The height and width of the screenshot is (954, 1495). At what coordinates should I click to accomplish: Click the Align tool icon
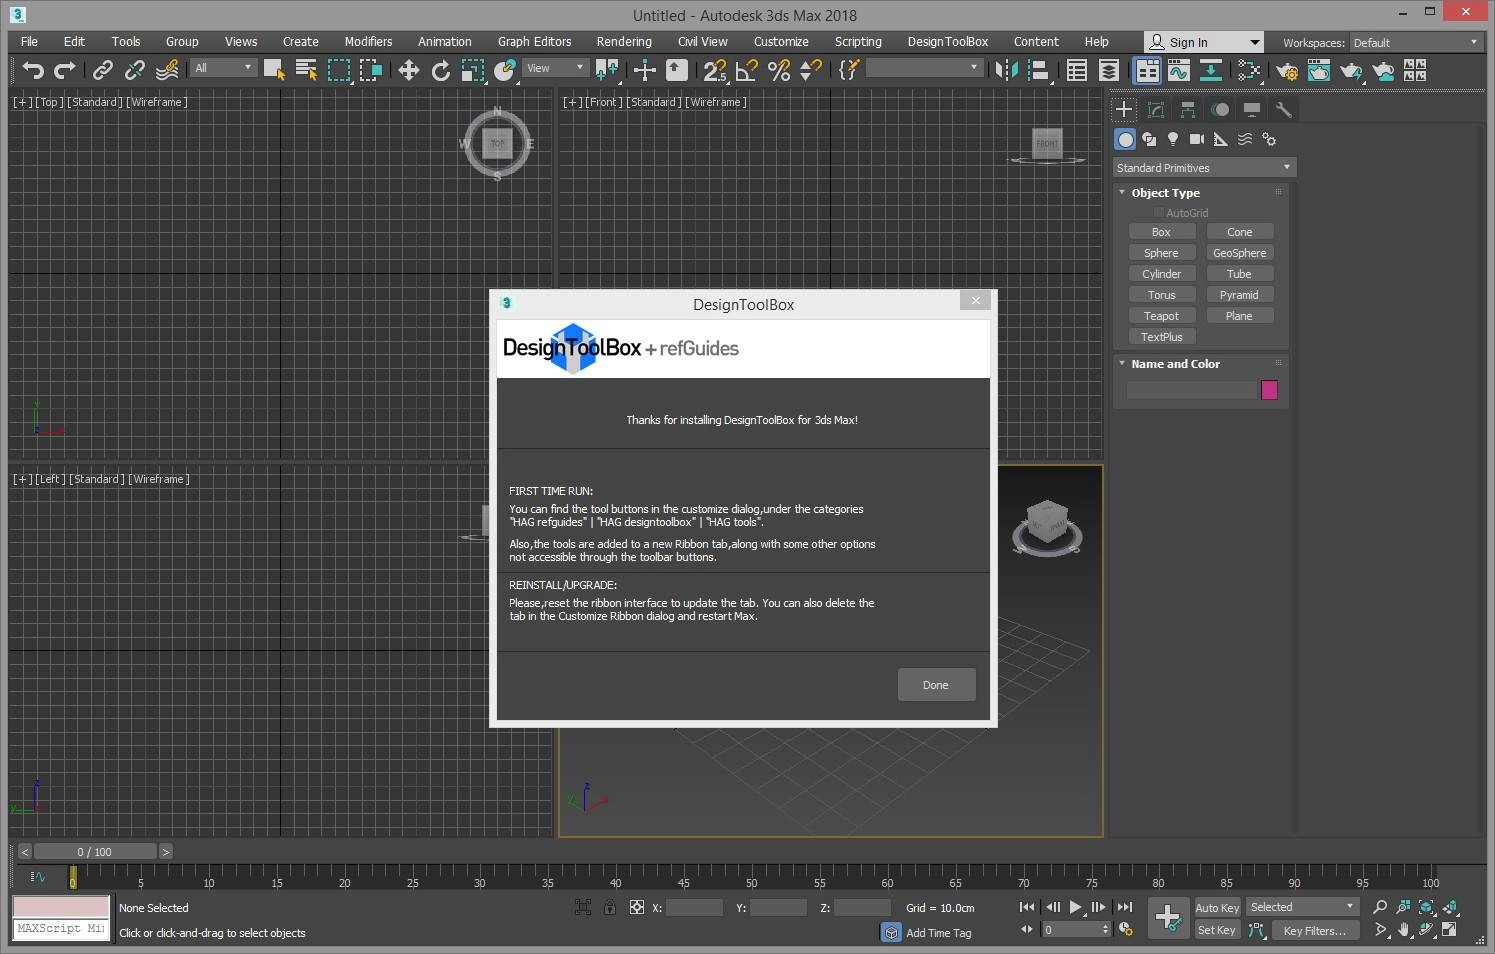point(1039,70)
